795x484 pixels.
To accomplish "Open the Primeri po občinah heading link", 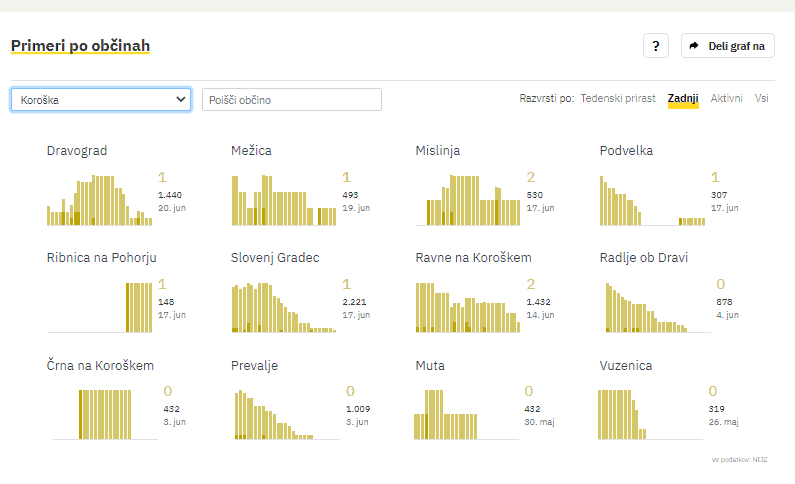I will click(80, 46).
